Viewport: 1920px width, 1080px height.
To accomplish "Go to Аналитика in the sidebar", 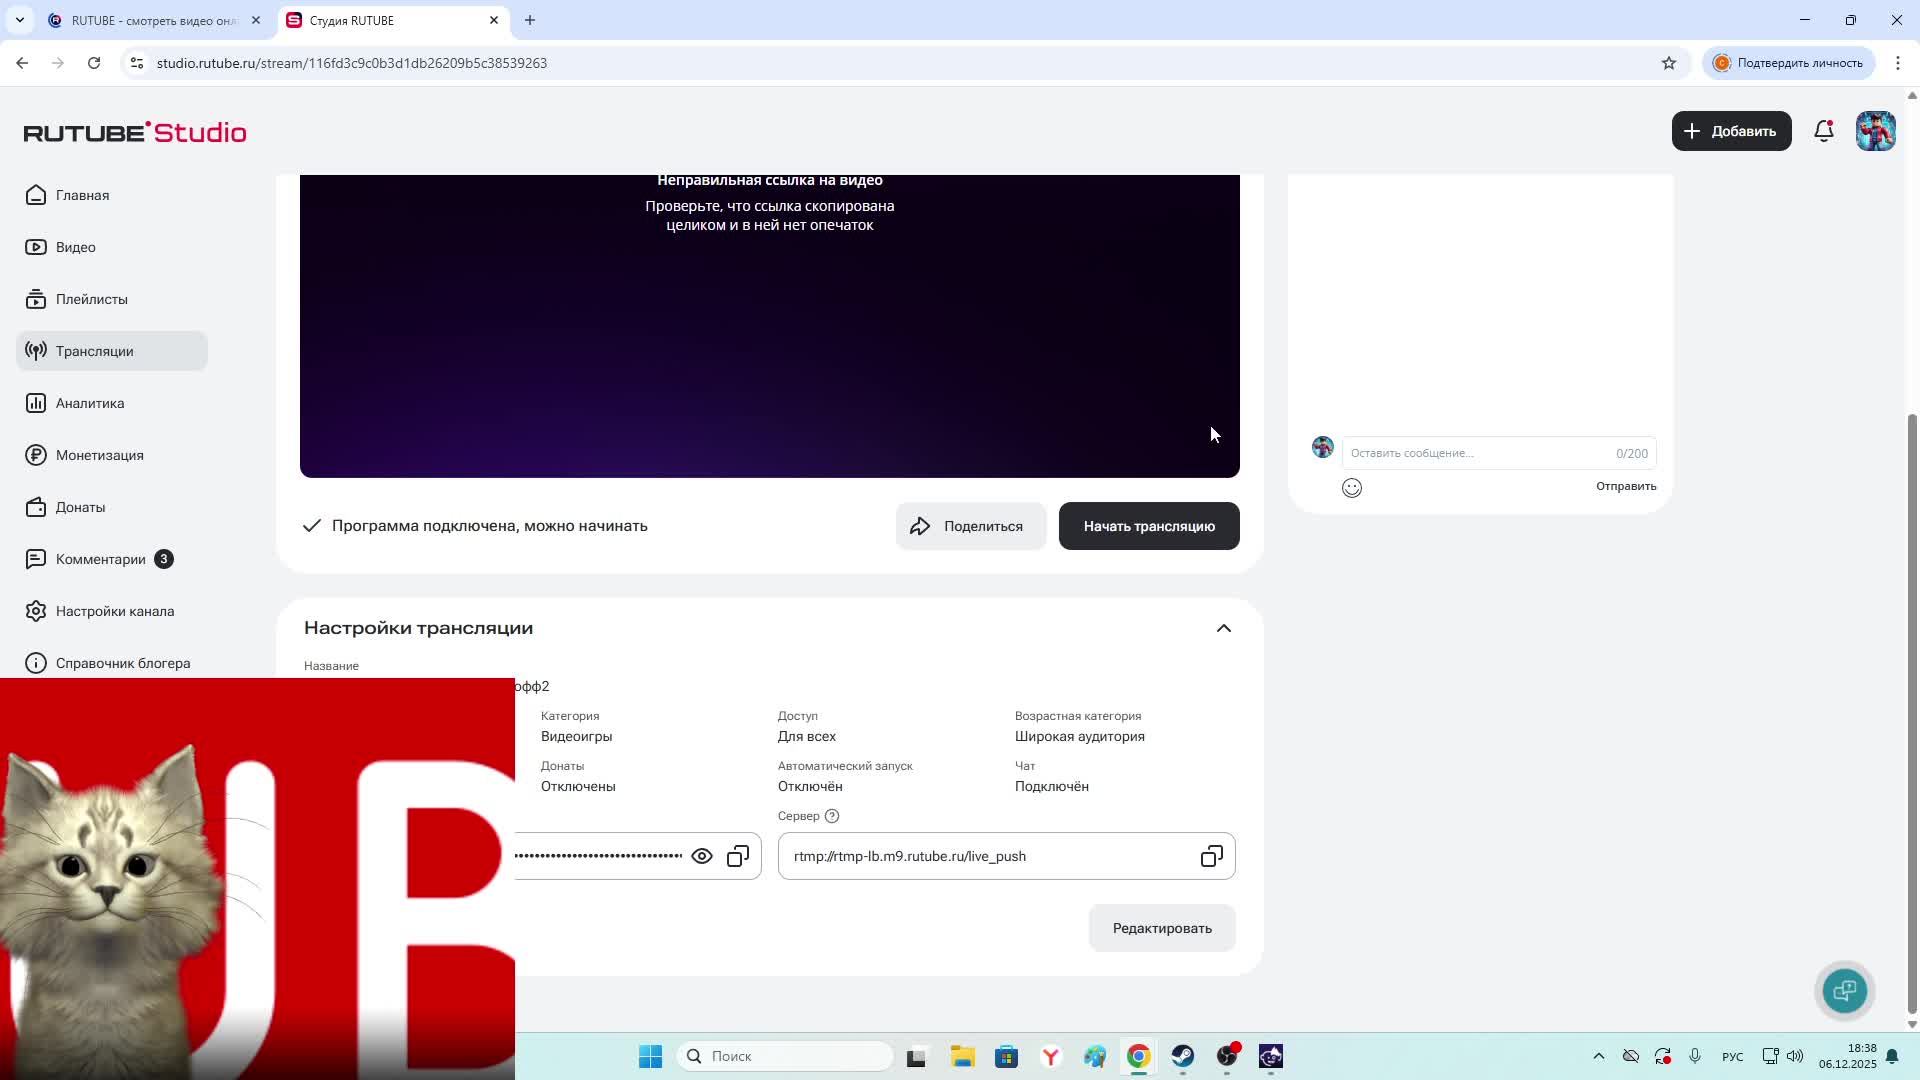I will click(x=90, y=403).
